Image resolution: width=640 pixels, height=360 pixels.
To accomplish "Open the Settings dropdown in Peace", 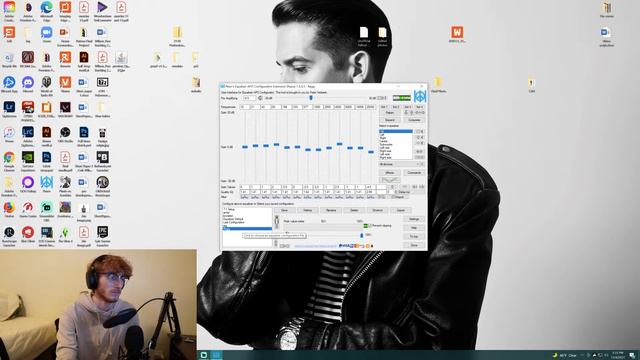I will tap(414, 219).
